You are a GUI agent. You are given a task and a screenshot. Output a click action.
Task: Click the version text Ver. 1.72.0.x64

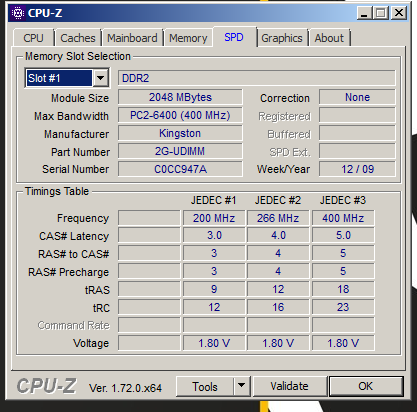tap(125, 388)
